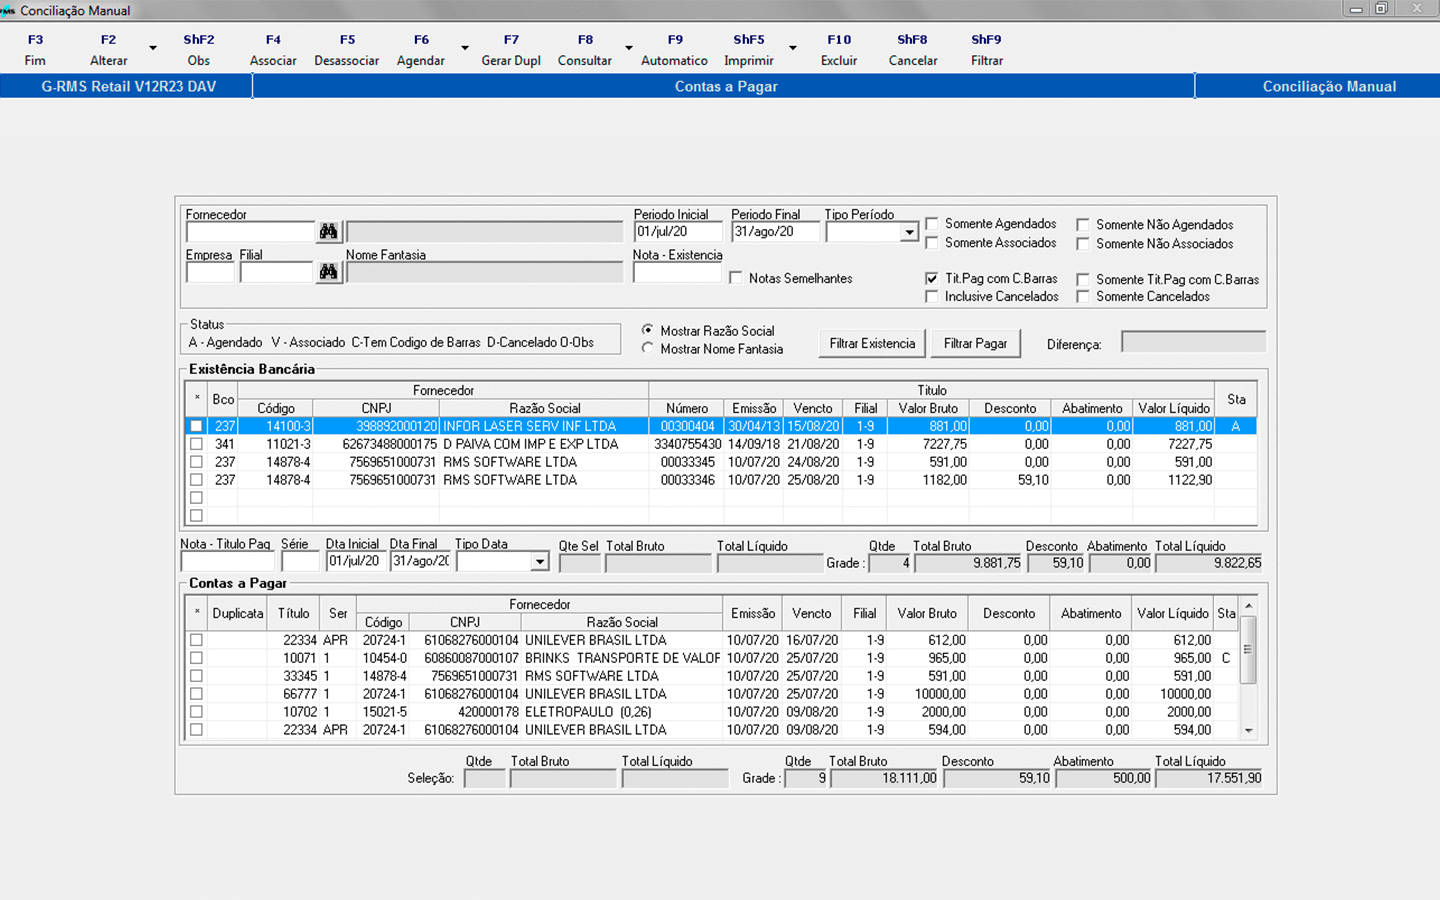
Task: Tick the Notas Semelhantes checkbox
Action: 736,278
